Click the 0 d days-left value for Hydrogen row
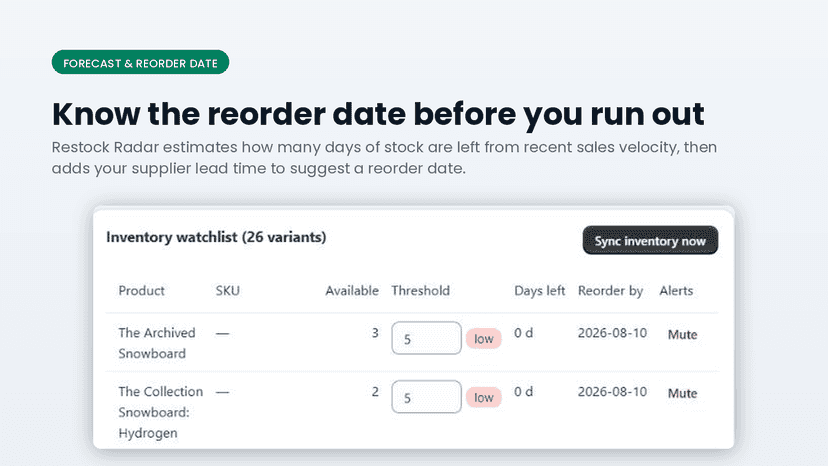Image resolution: width=828 pixels, height=466 pixels. tap(523, 392)
